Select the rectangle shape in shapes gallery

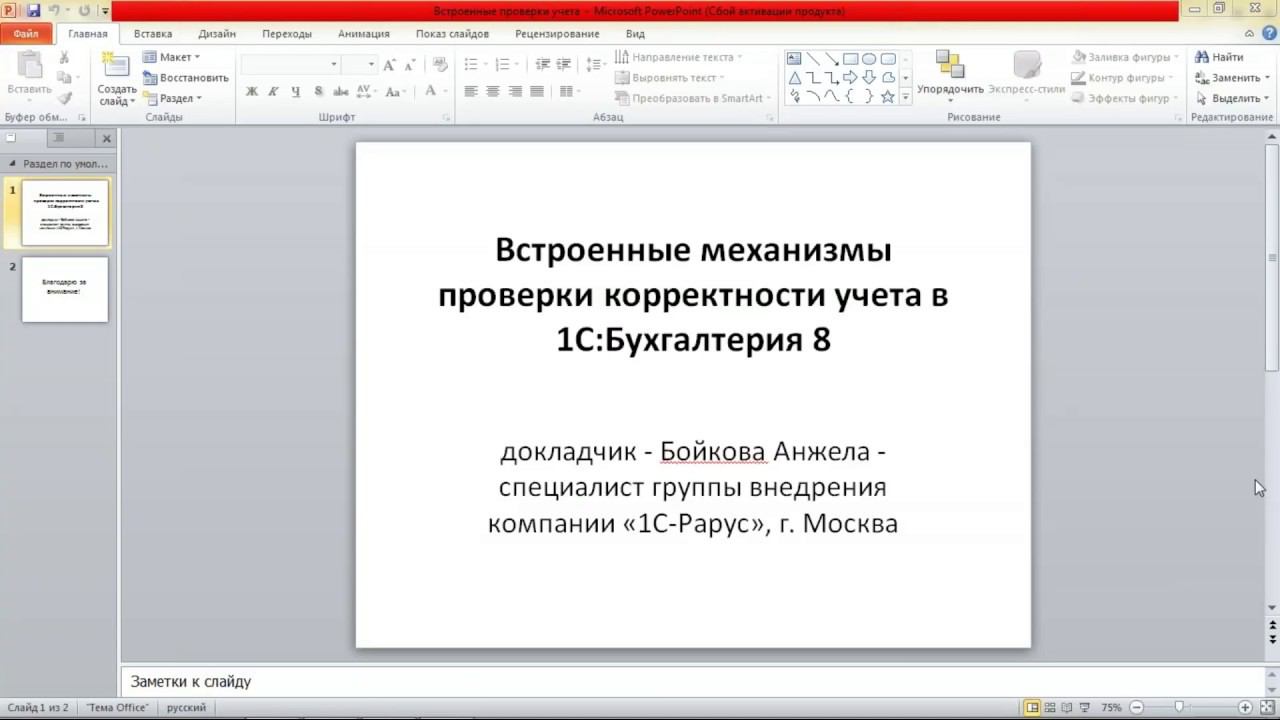[x=850, y=59]
